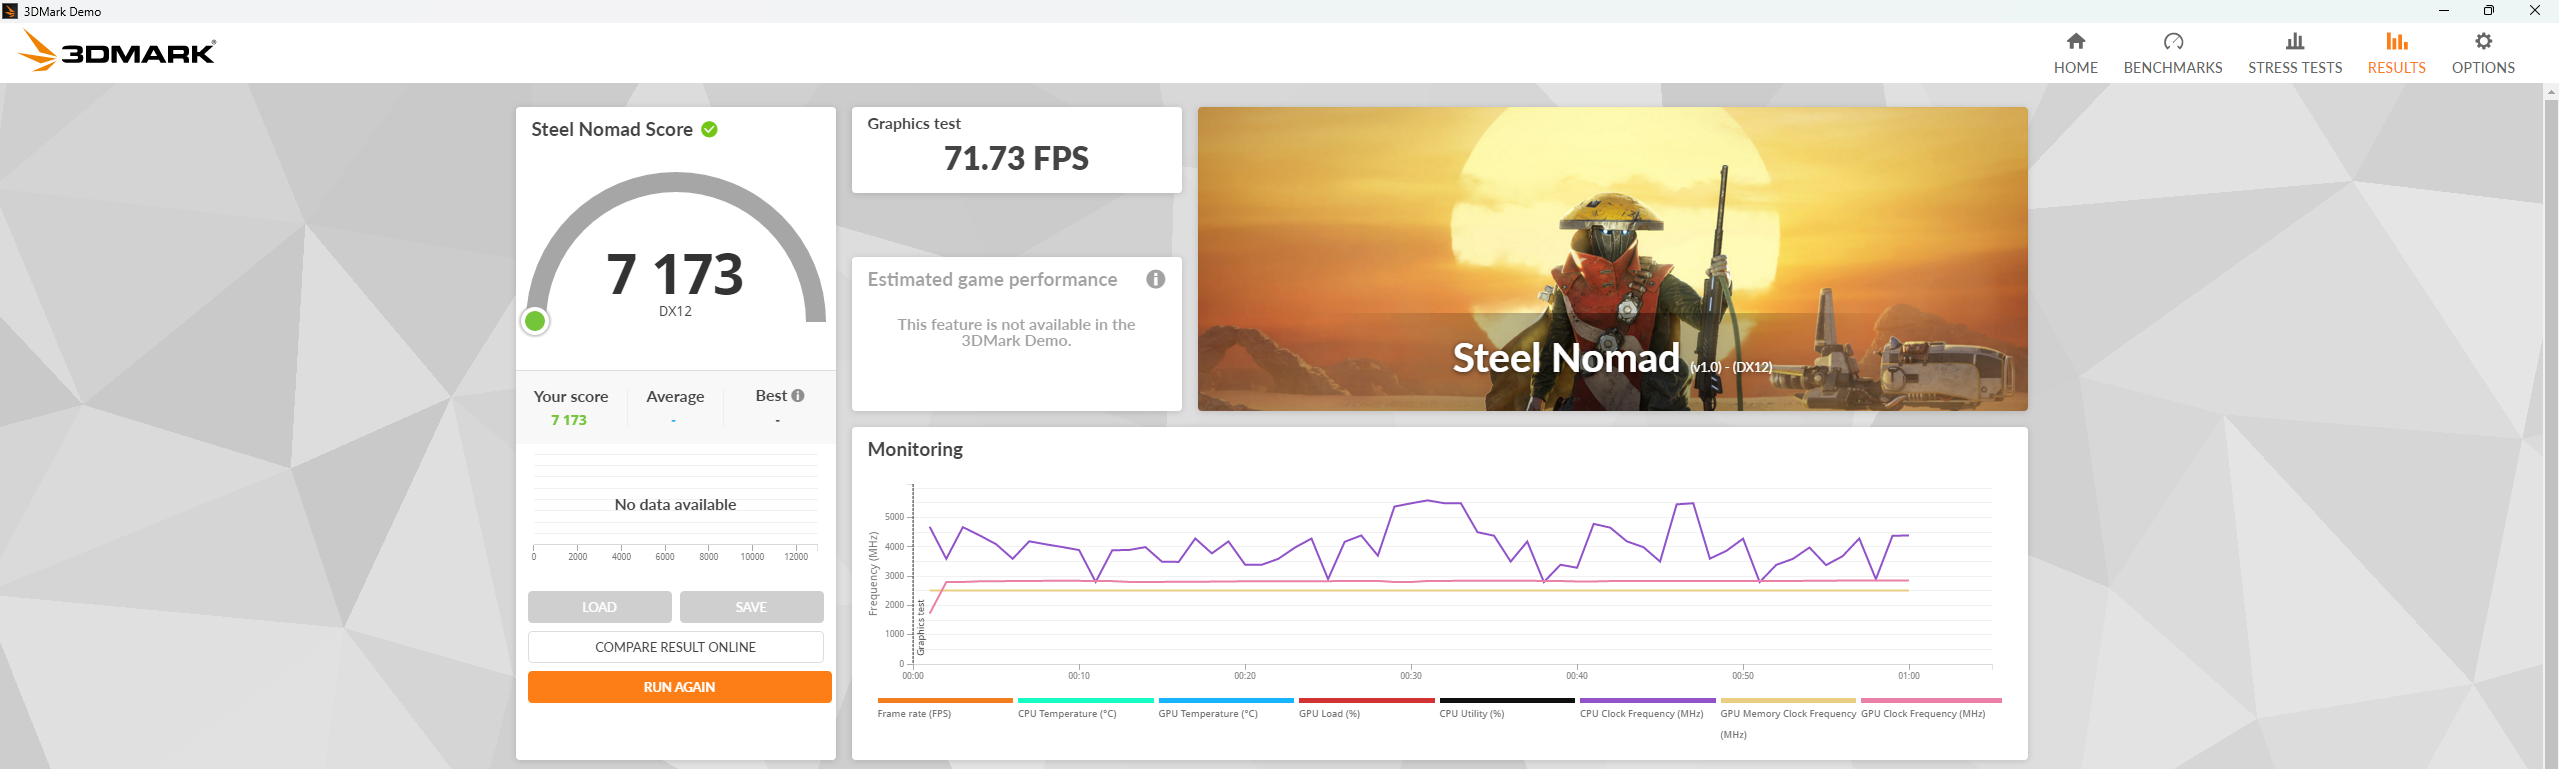Click the info icon next to Best
Screen dimensions: 2559x769
(798, 396)
